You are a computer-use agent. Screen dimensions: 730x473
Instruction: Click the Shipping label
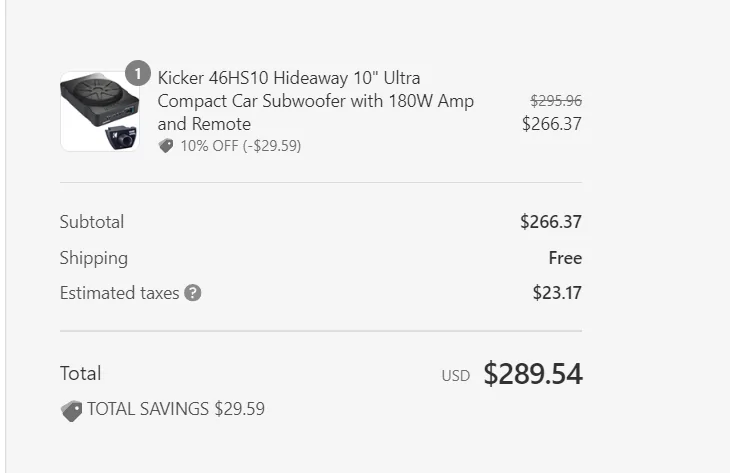tap(94, 258)
